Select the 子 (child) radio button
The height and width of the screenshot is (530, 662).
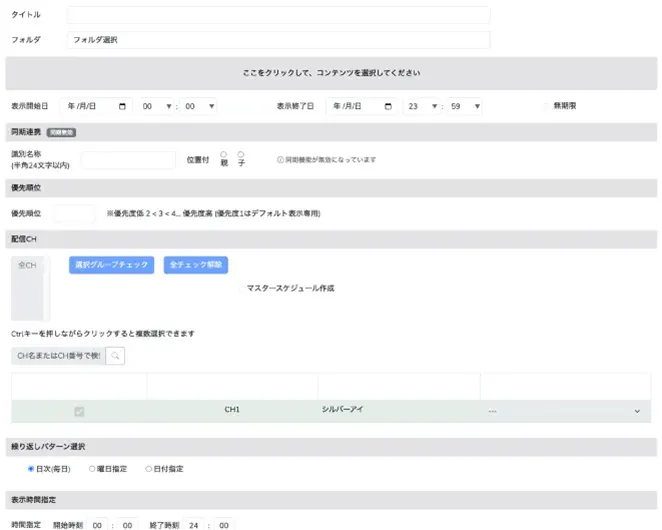pyautogui.click(x=241, y=154)
